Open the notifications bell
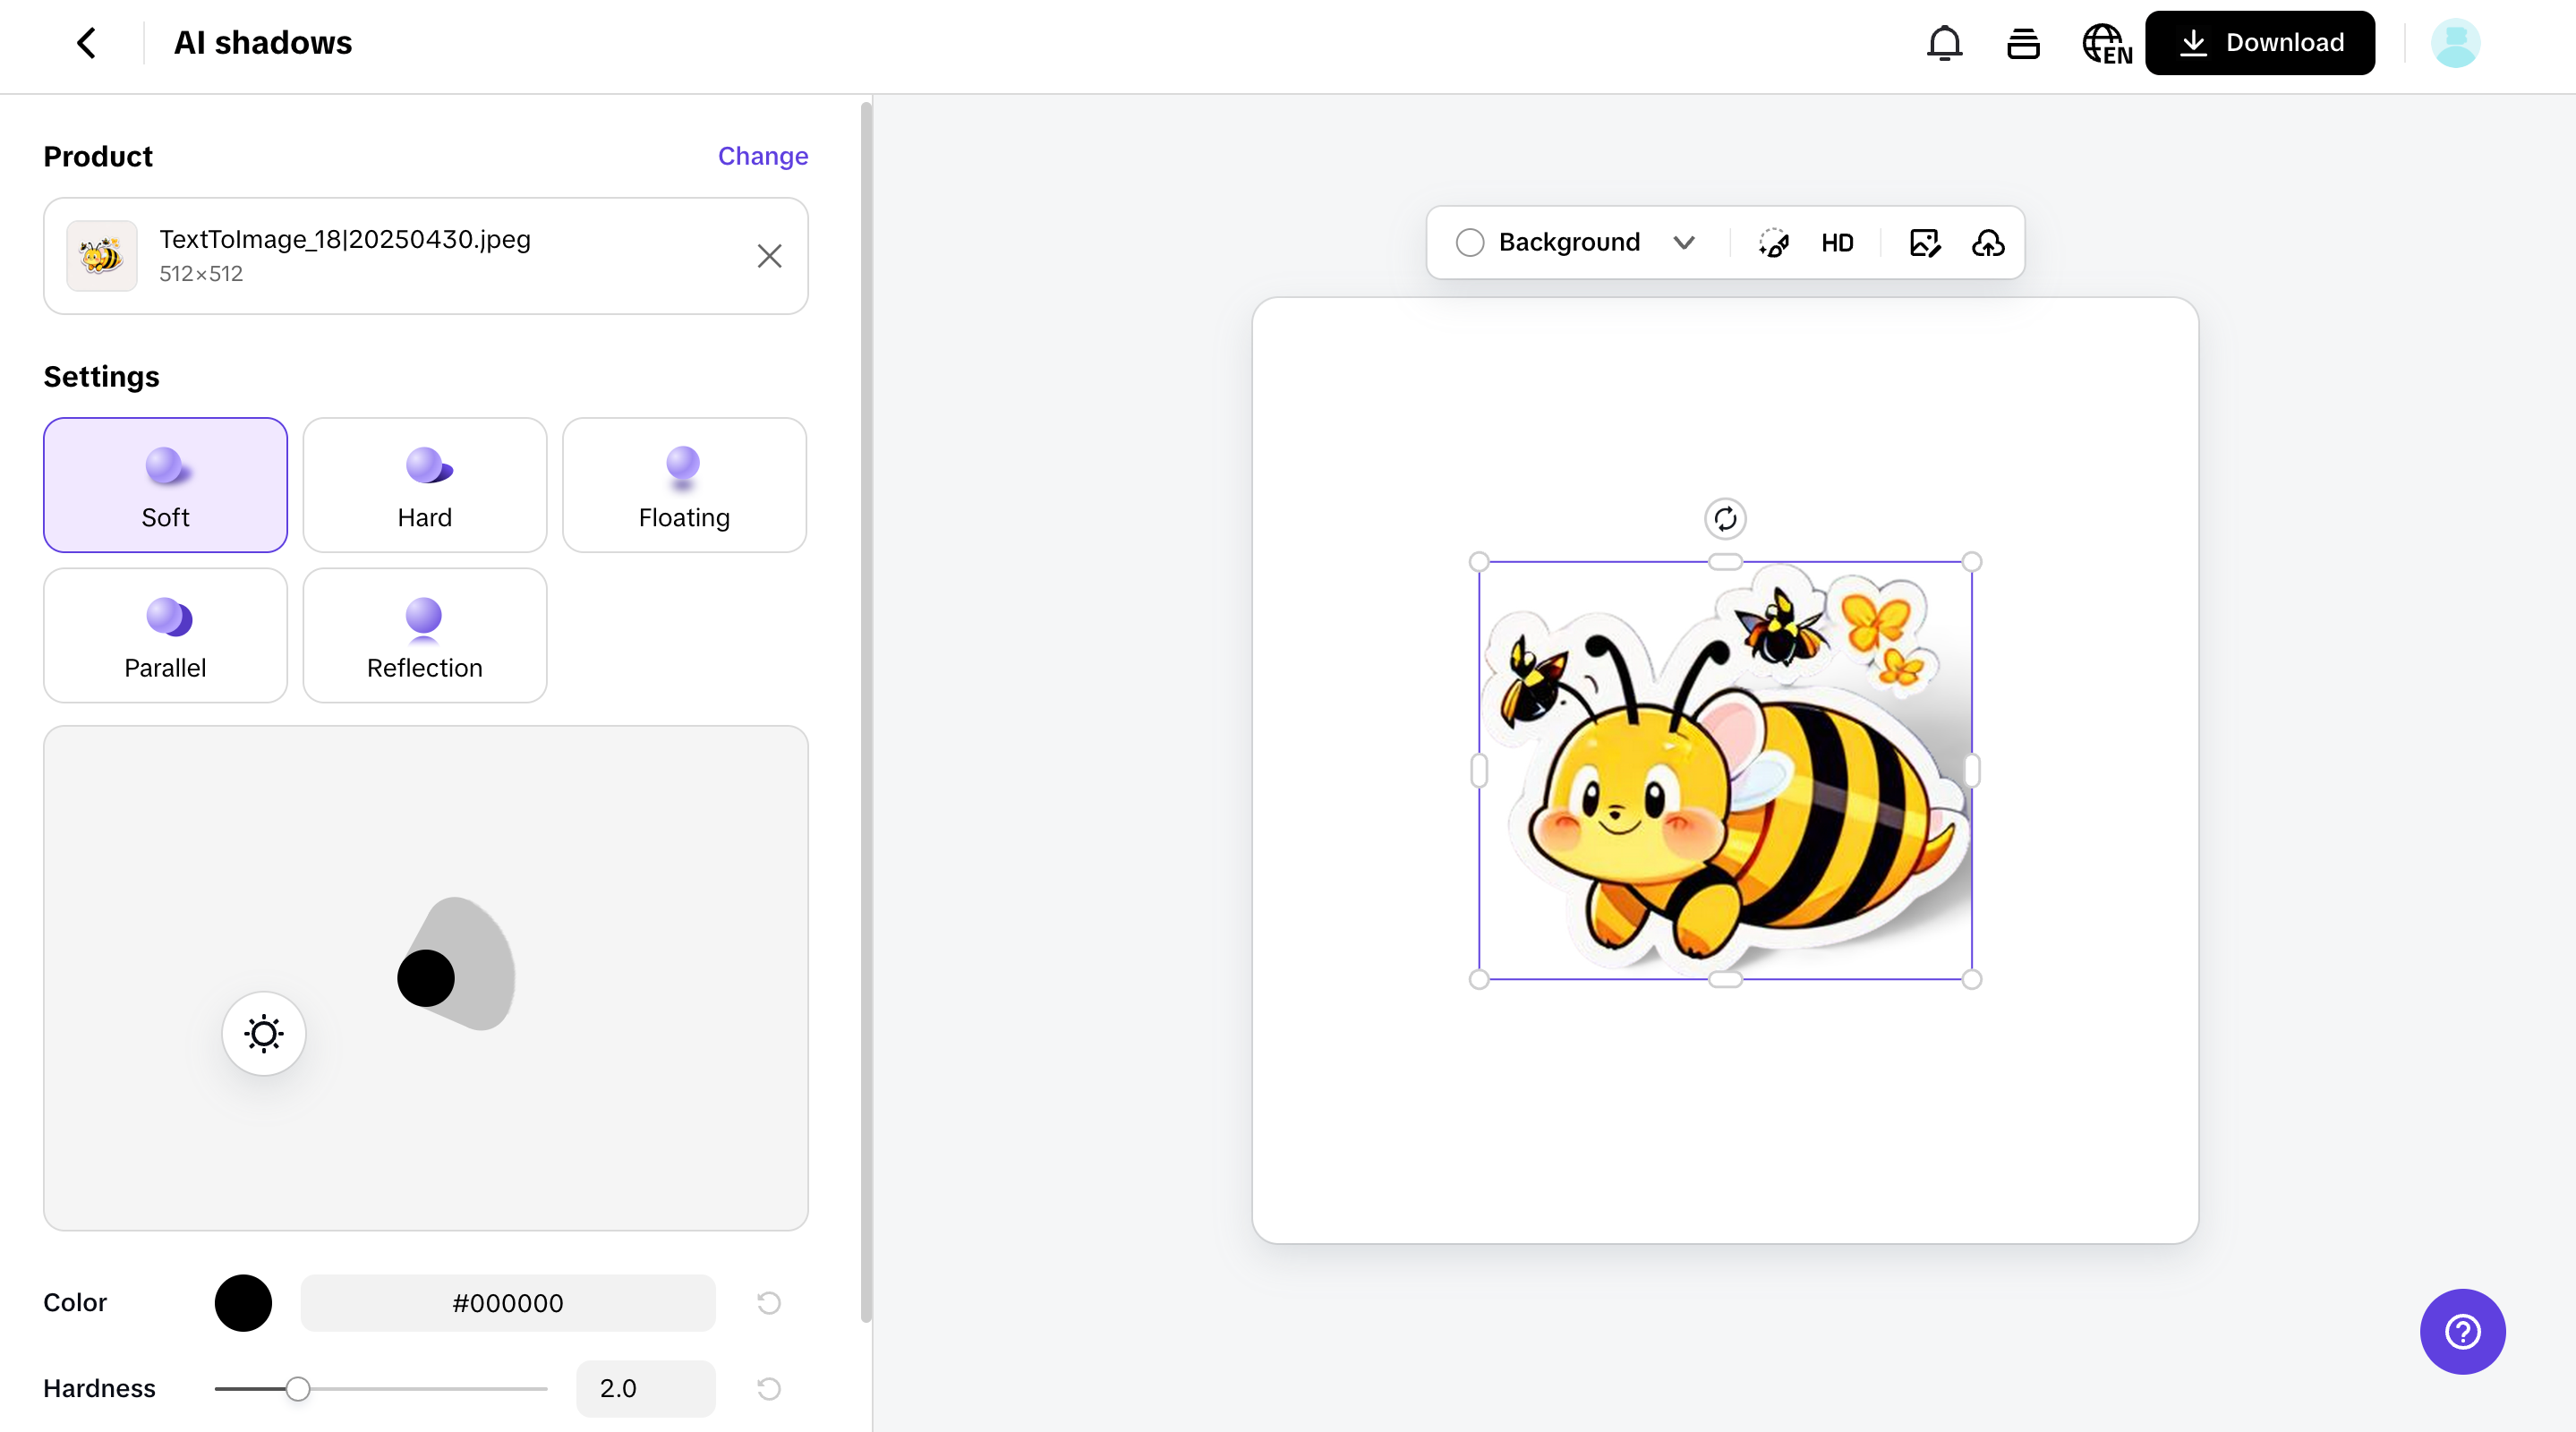 point(1944,43)
